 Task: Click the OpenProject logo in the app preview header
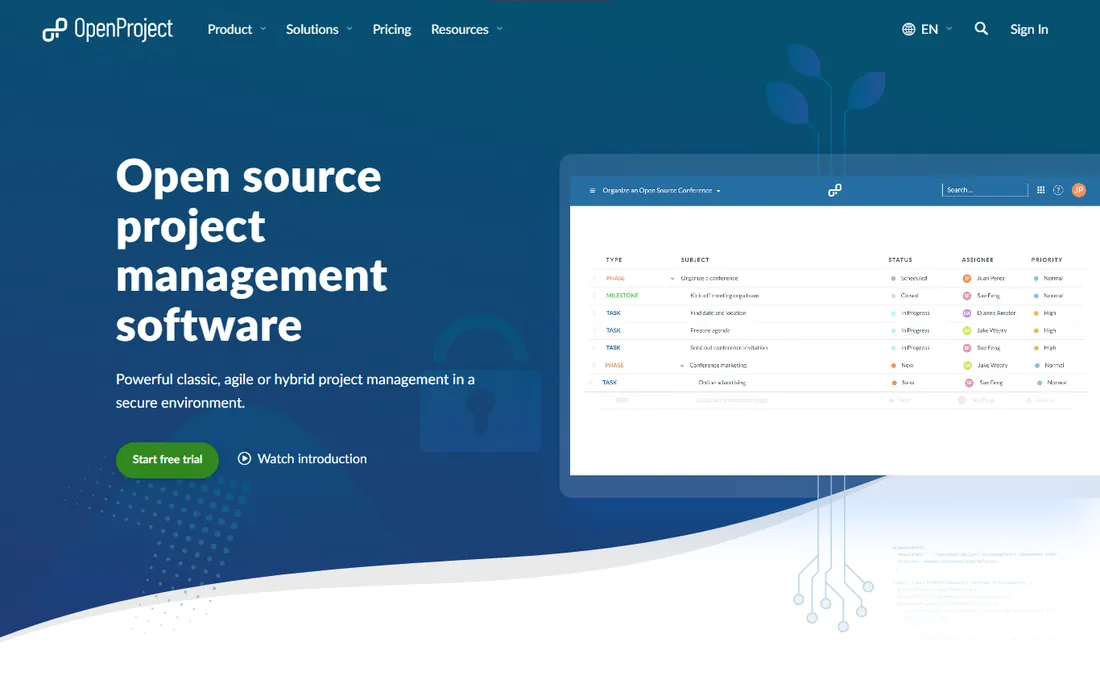point(834,191)
